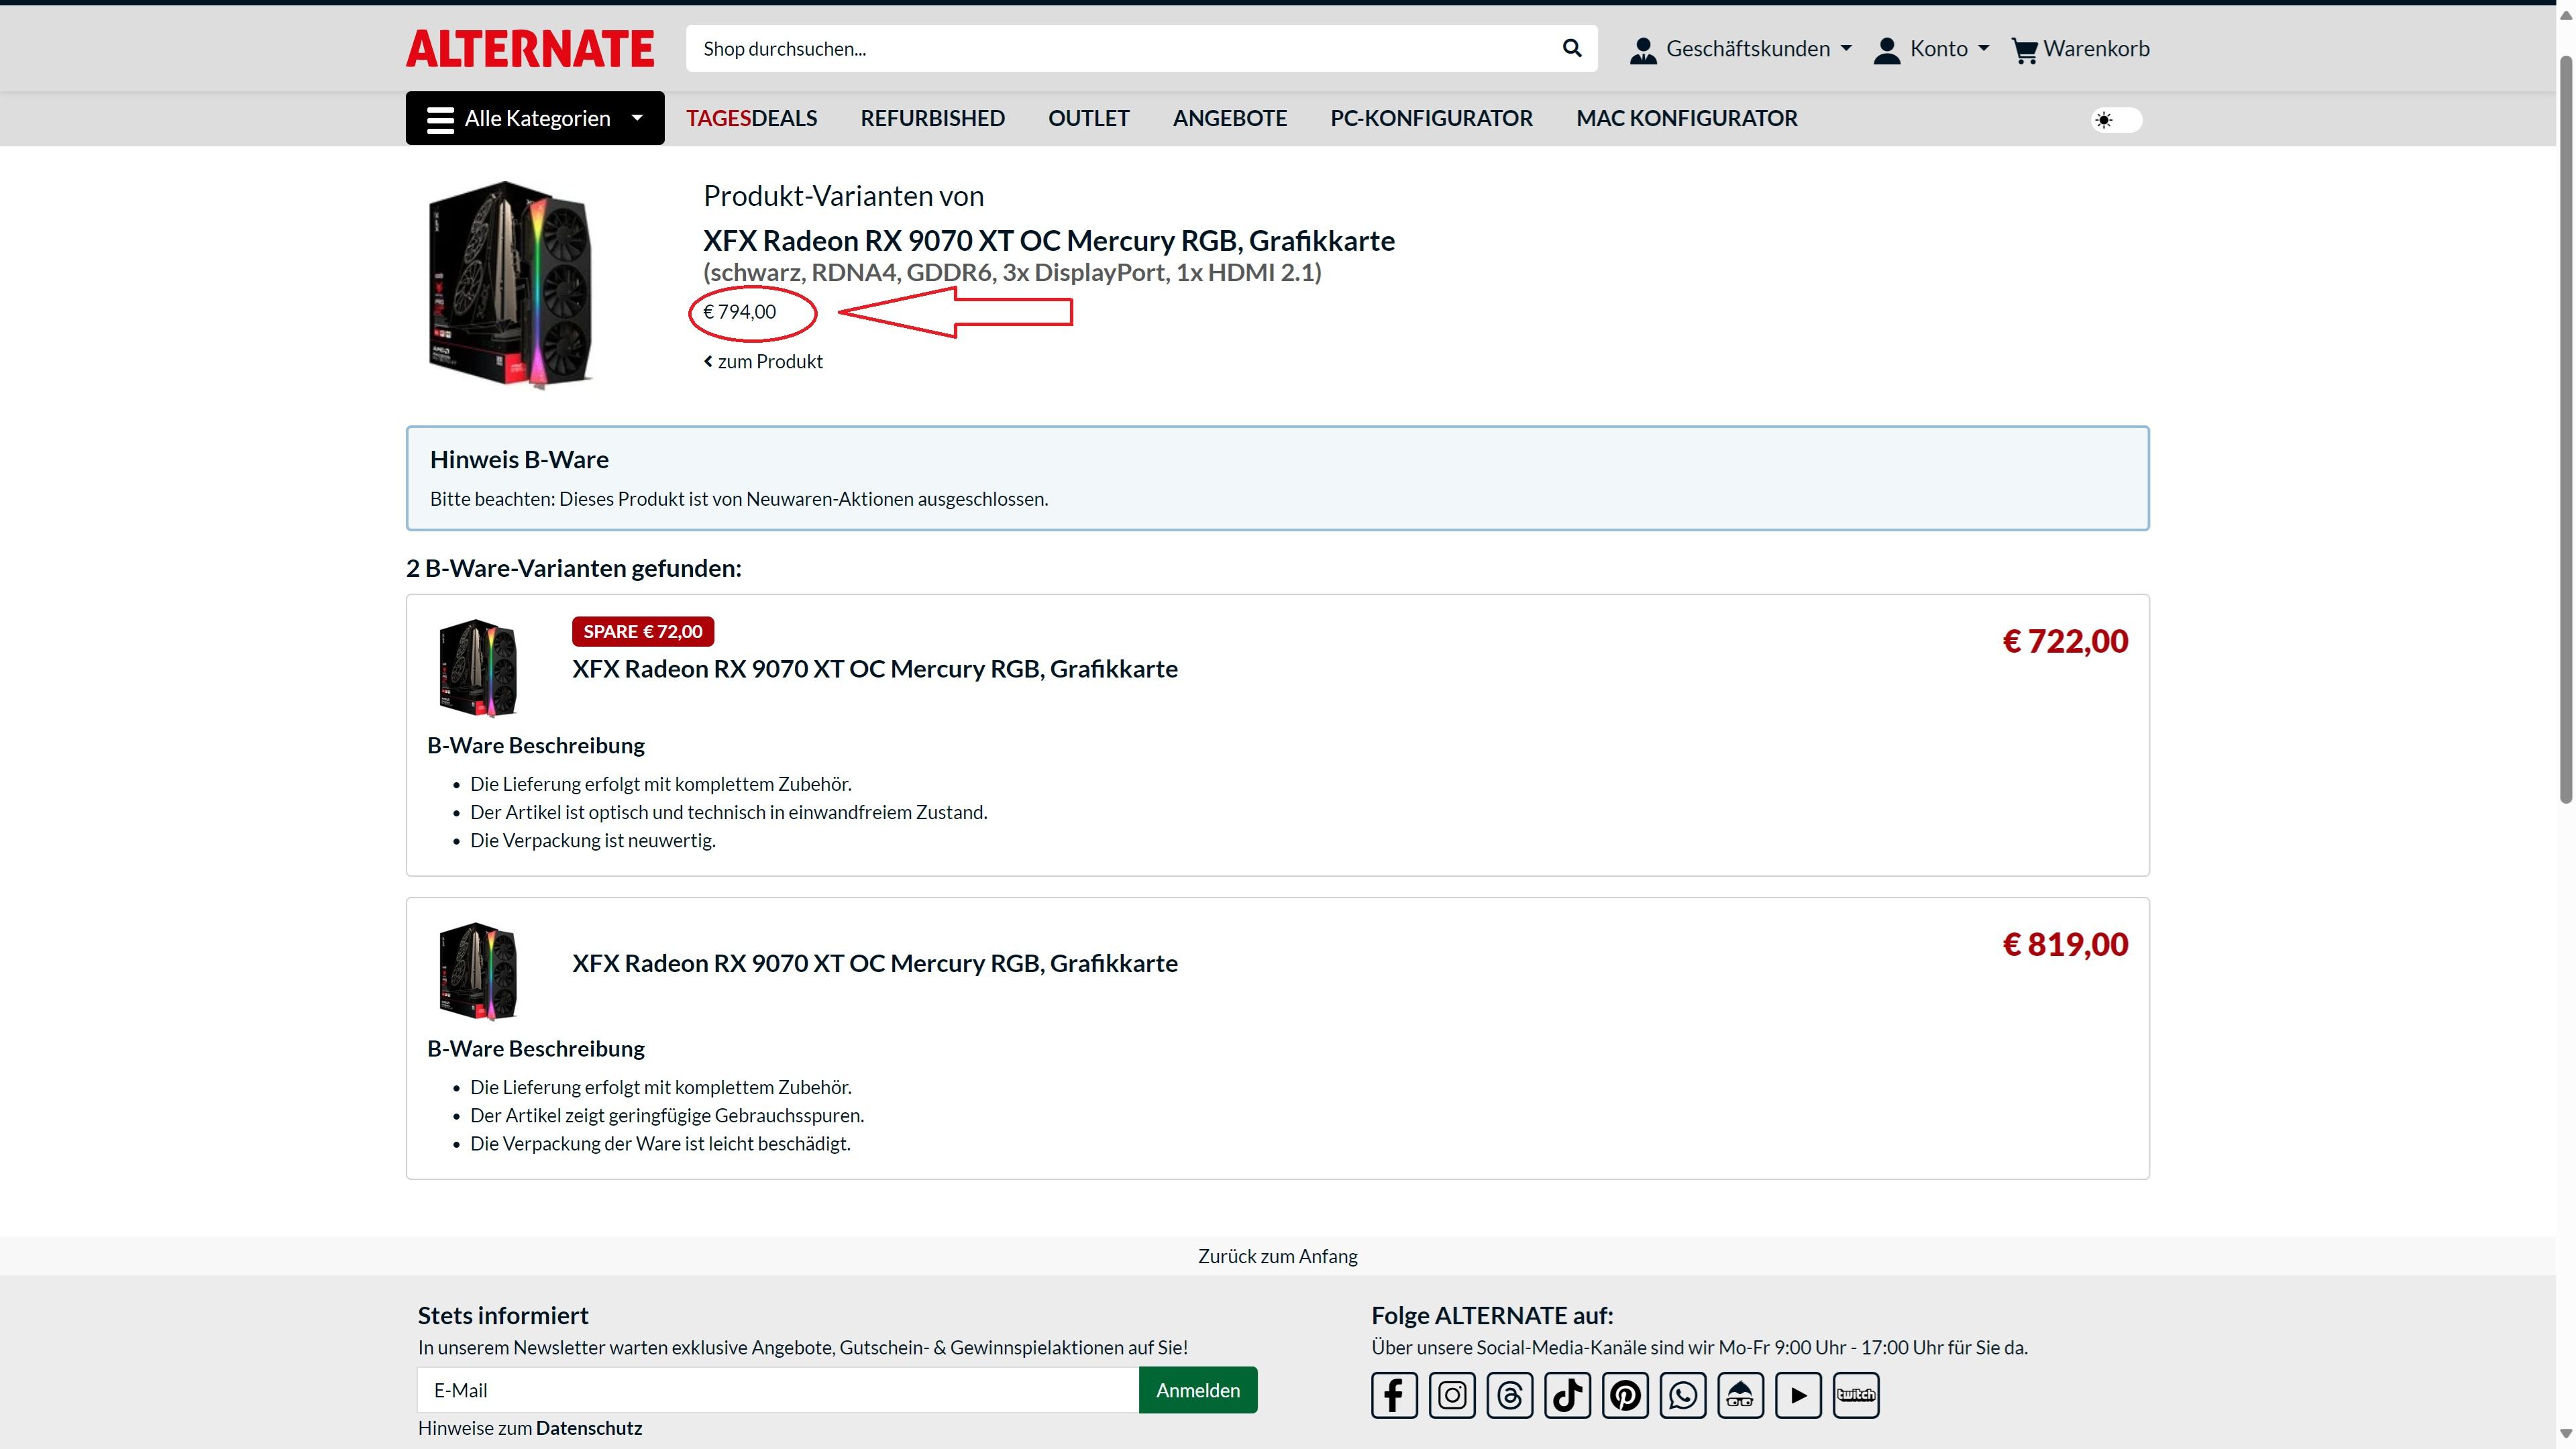2576x1449 pixels.
Task: Open the glasses-character social icon
Action: [x=1741, y=1395]
